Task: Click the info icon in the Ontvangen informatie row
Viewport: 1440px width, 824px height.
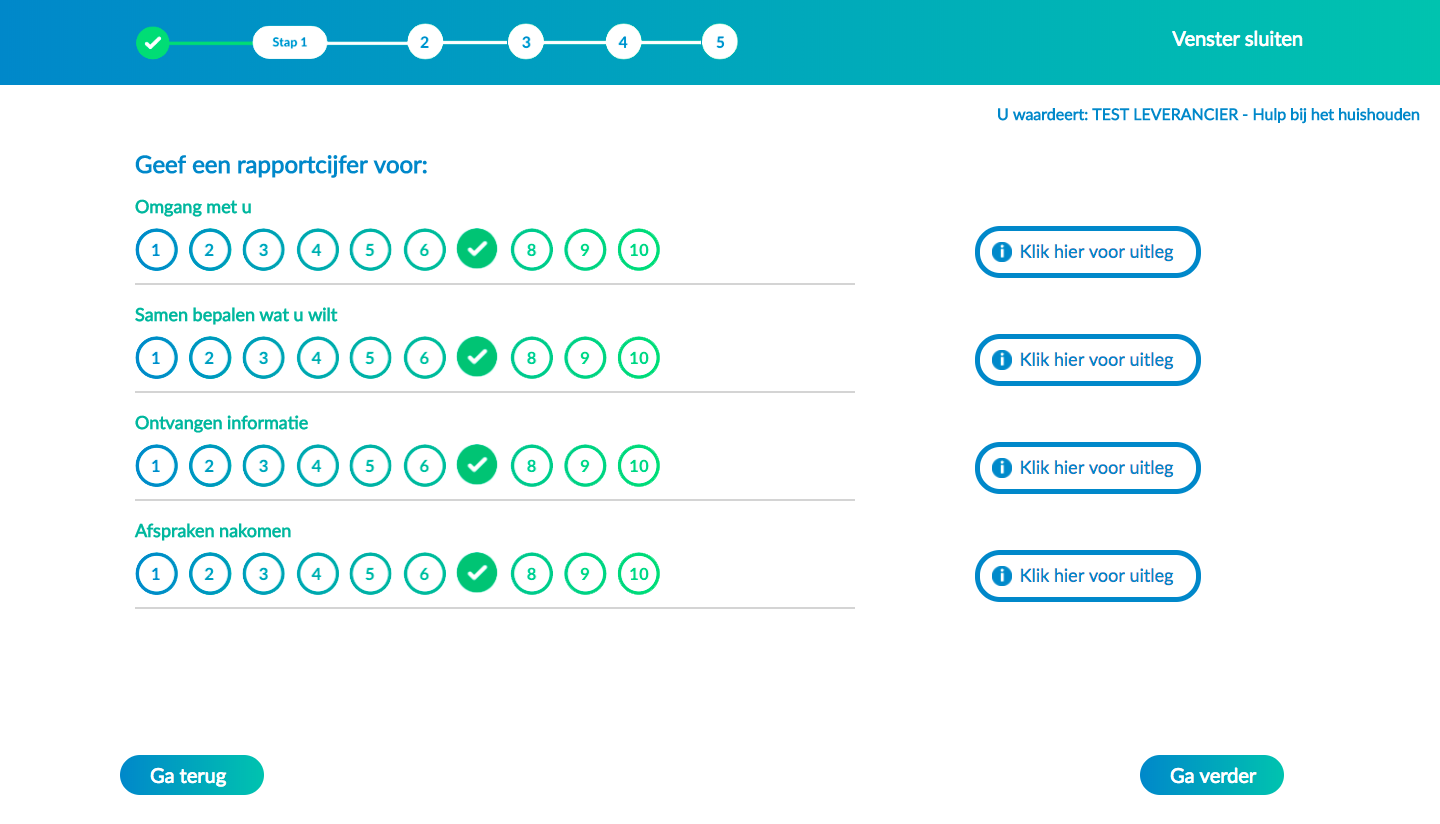Action: click(x=1001, y=468)
